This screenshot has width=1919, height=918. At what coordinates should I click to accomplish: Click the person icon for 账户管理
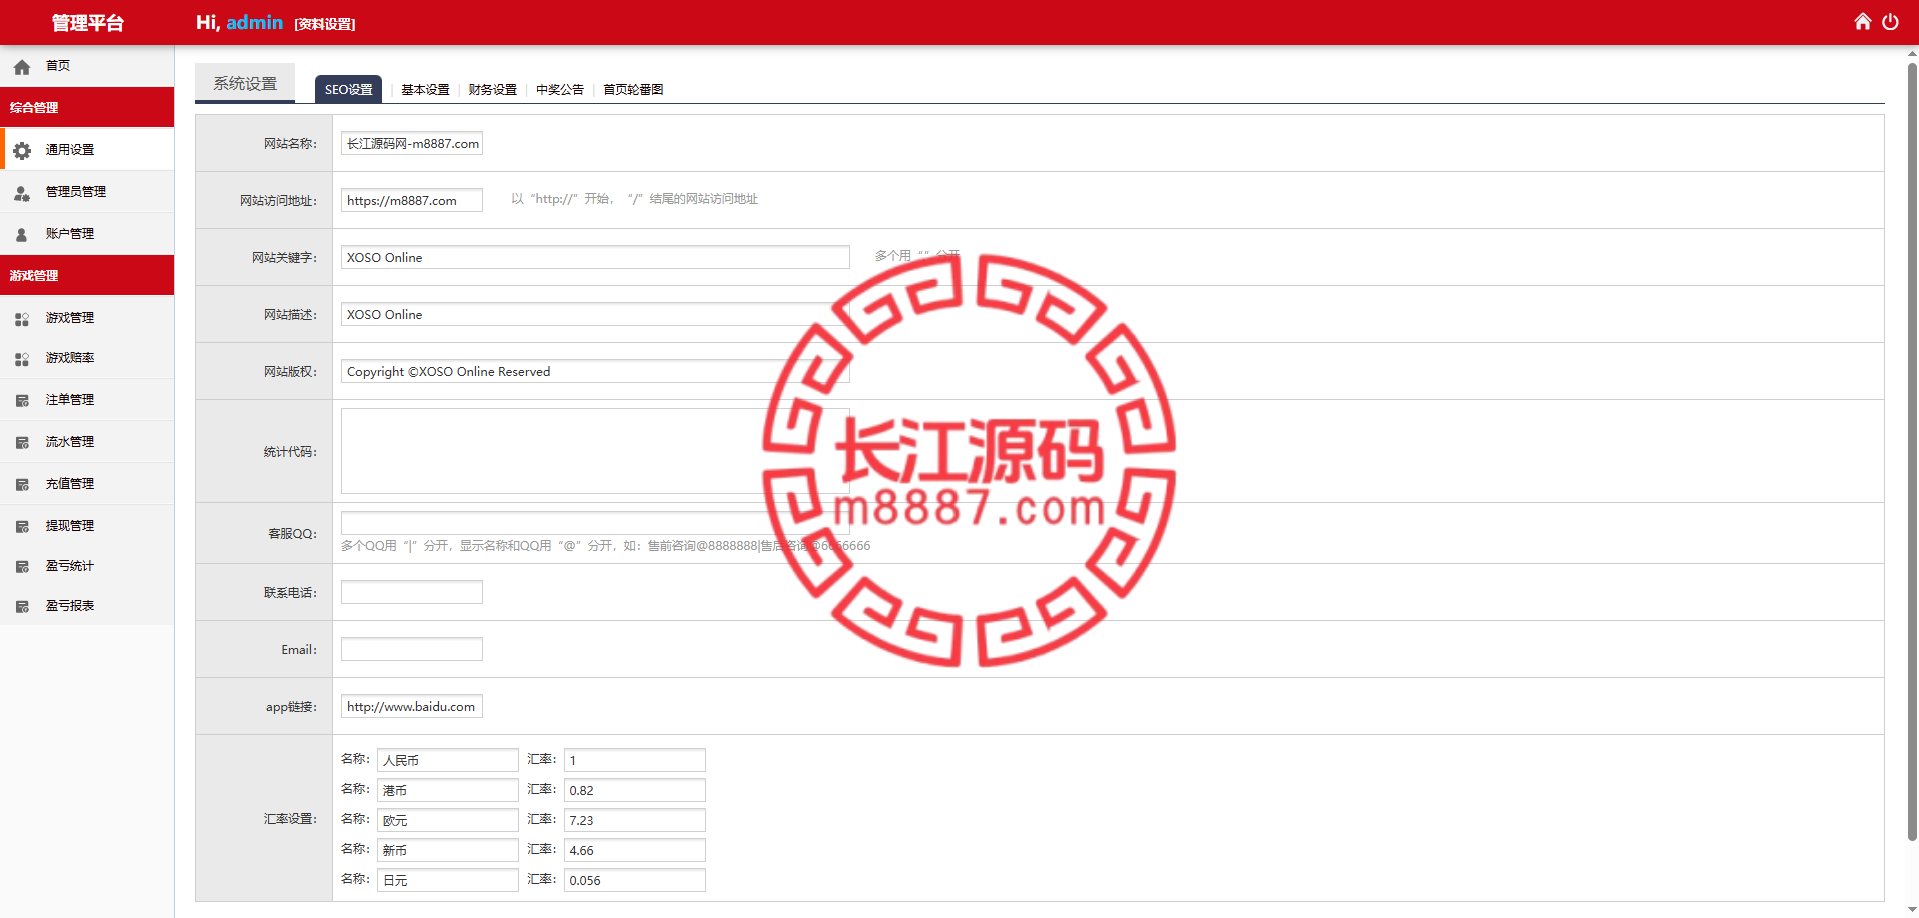pos(22,235)
